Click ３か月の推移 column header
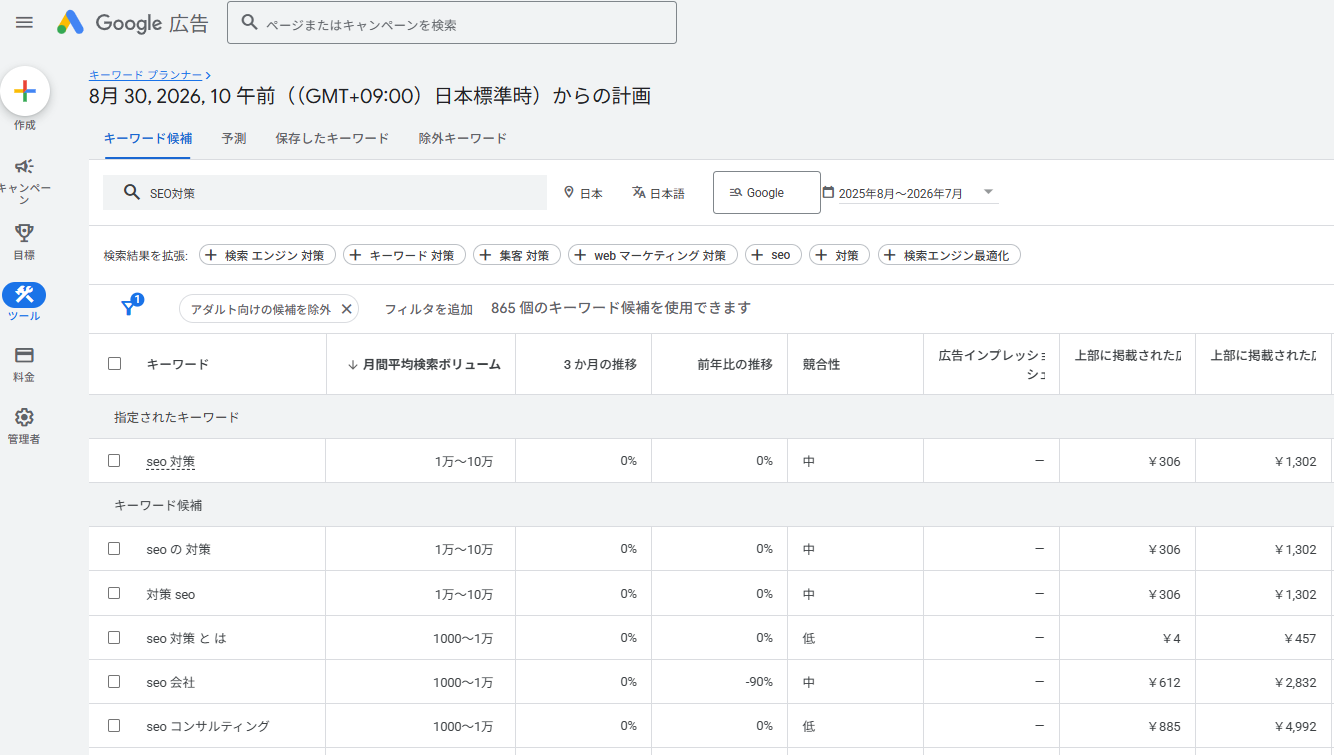 tap(600, 364)
